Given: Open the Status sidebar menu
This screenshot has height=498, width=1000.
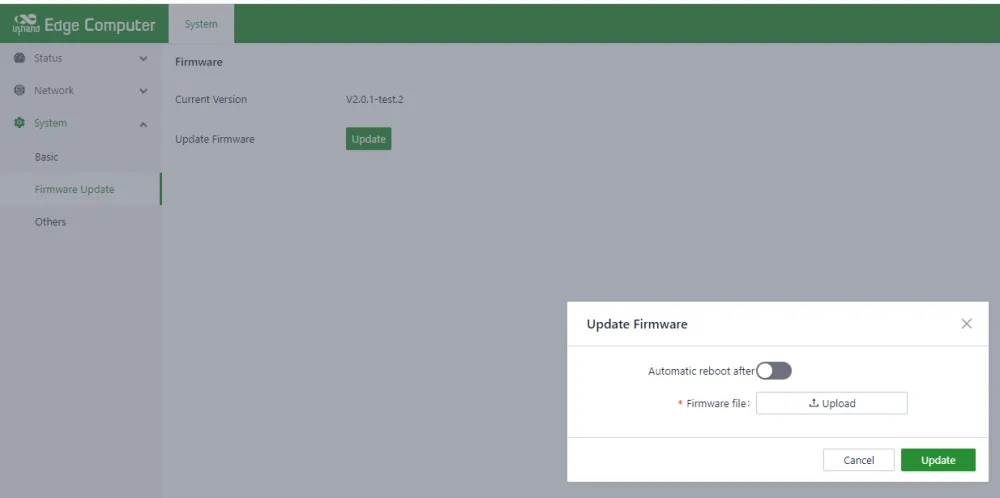Looking at the screenshot, I should coord(80,58).
